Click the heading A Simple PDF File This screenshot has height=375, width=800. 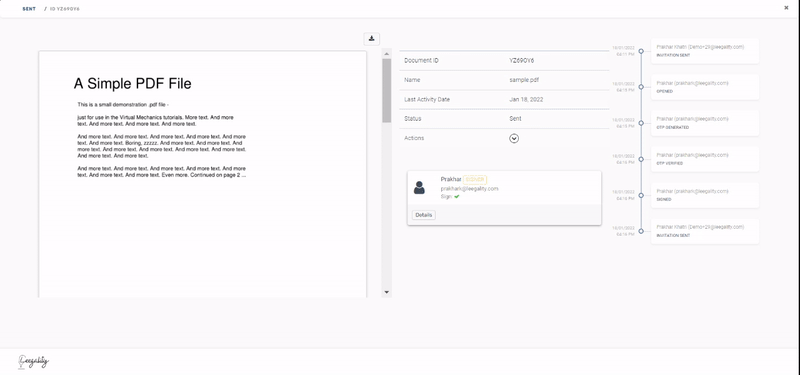point(133,84)
